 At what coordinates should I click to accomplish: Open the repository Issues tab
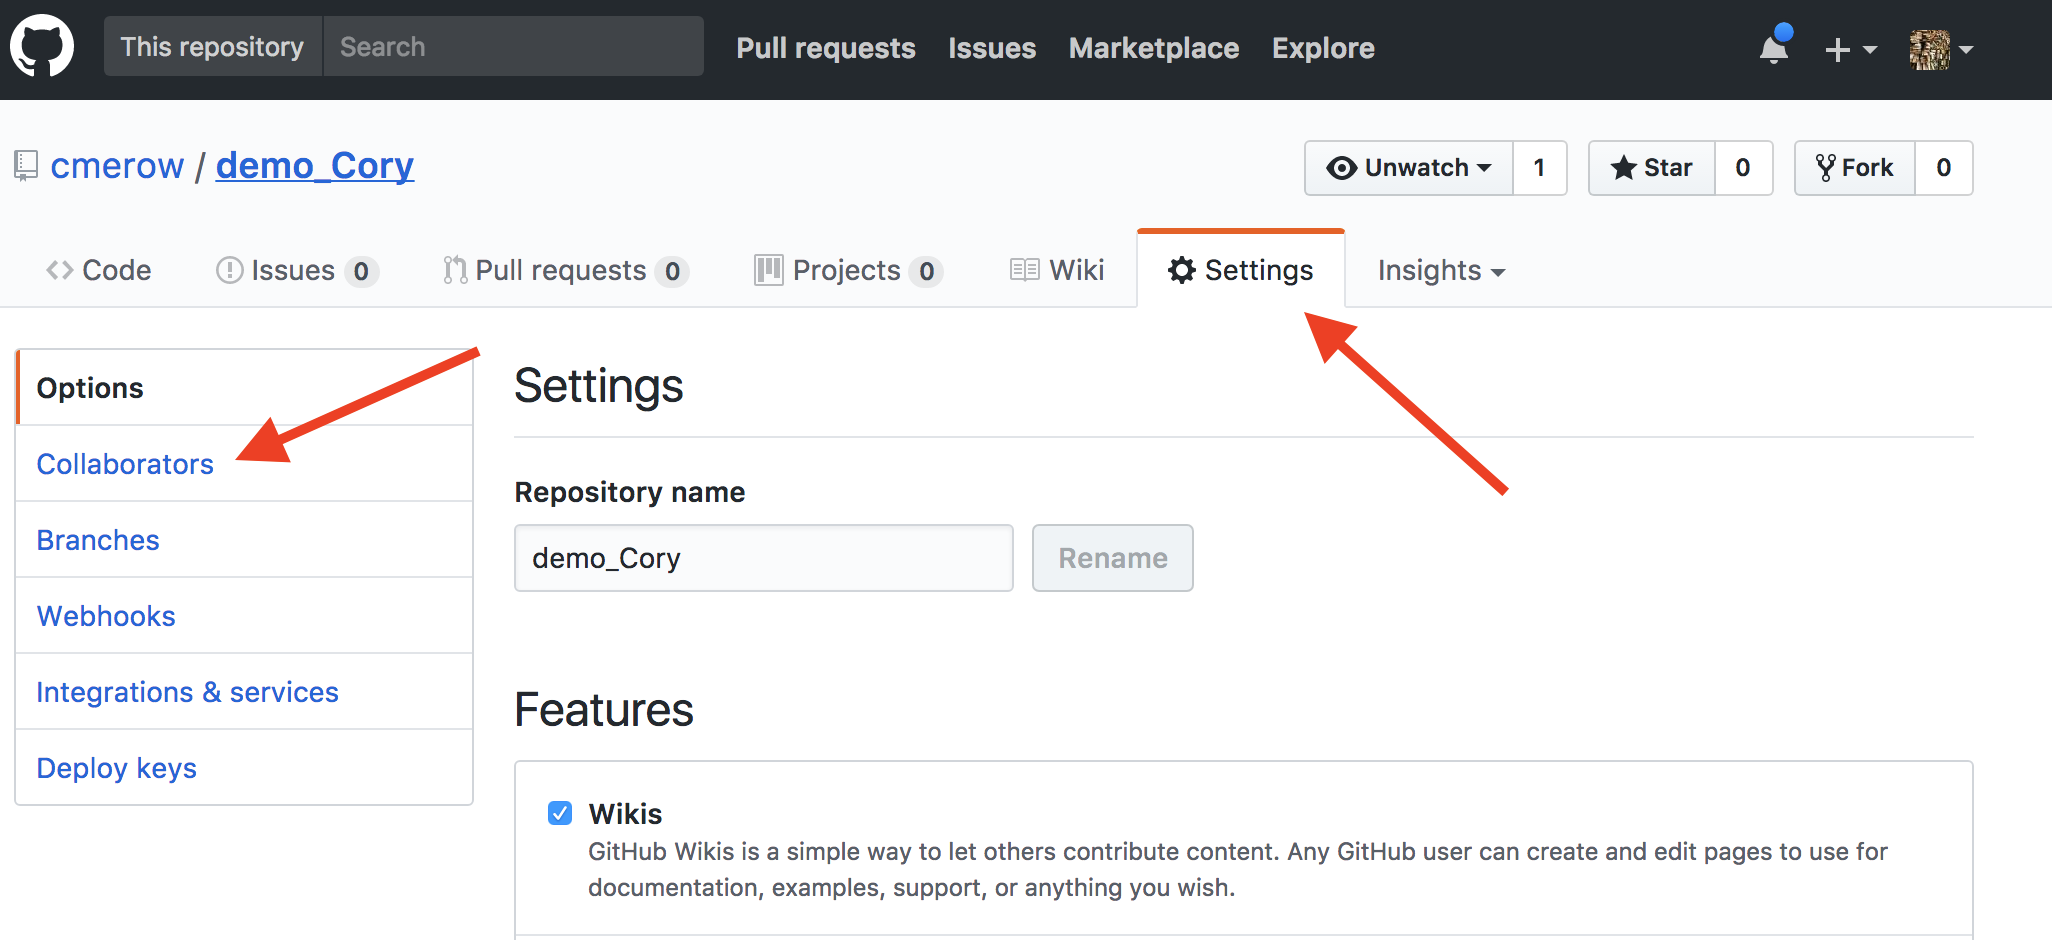tap(297, 270)
